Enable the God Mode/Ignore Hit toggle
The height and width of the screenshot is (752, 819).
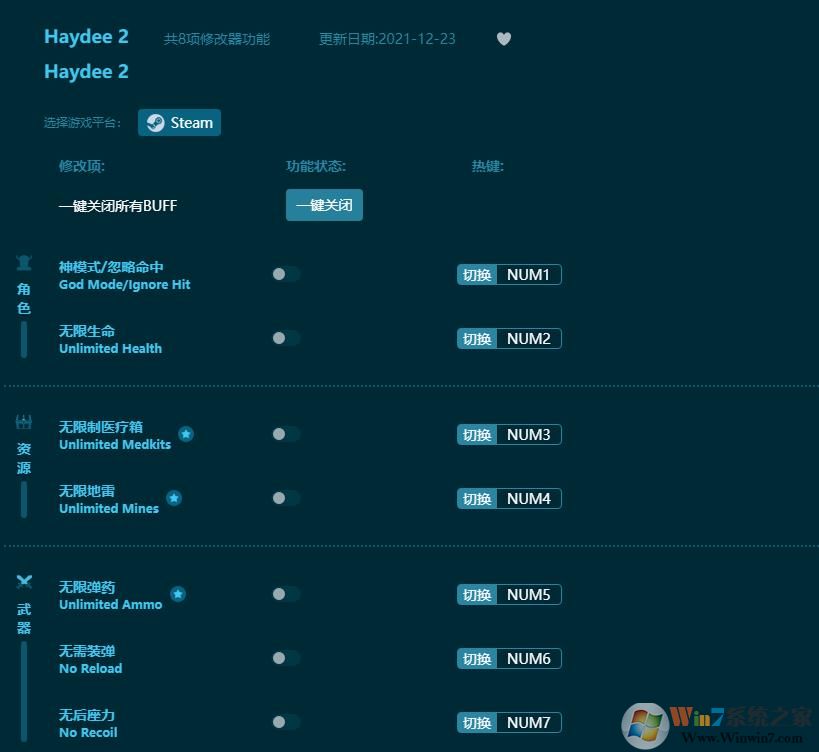click(285, 274)
